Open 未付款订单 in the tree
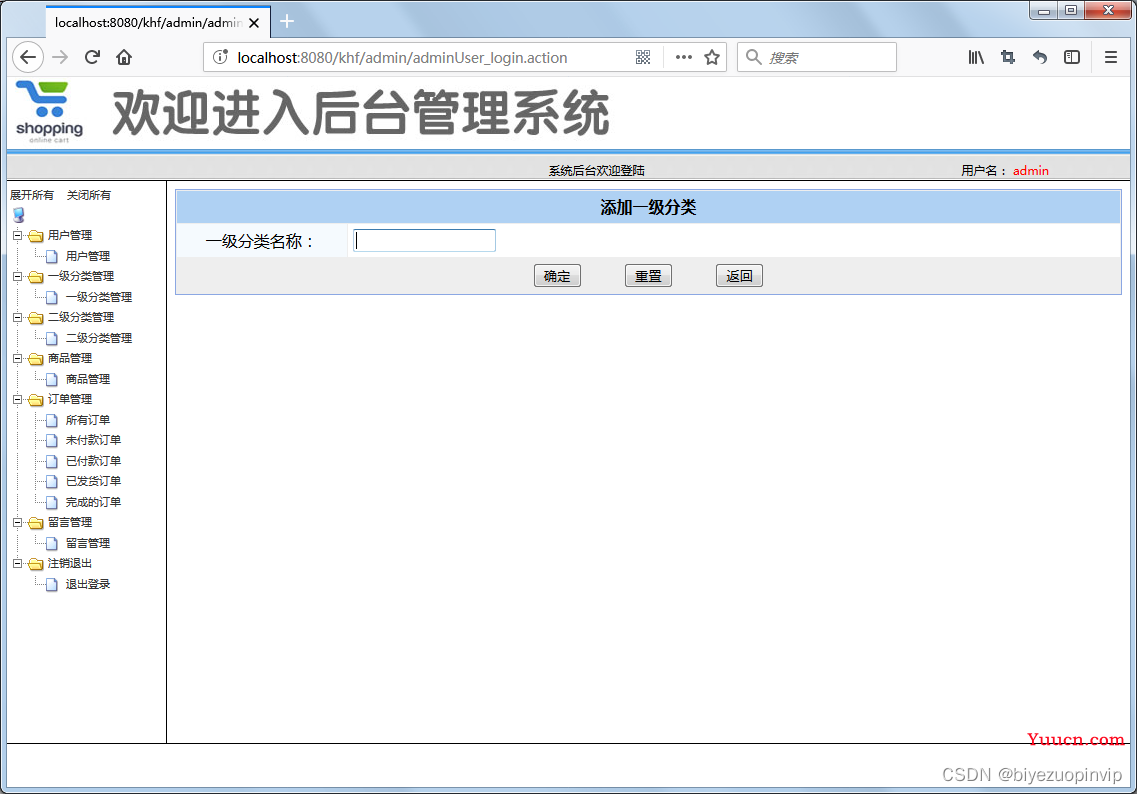Screen dimensions: 1137x794 (94, 440)
